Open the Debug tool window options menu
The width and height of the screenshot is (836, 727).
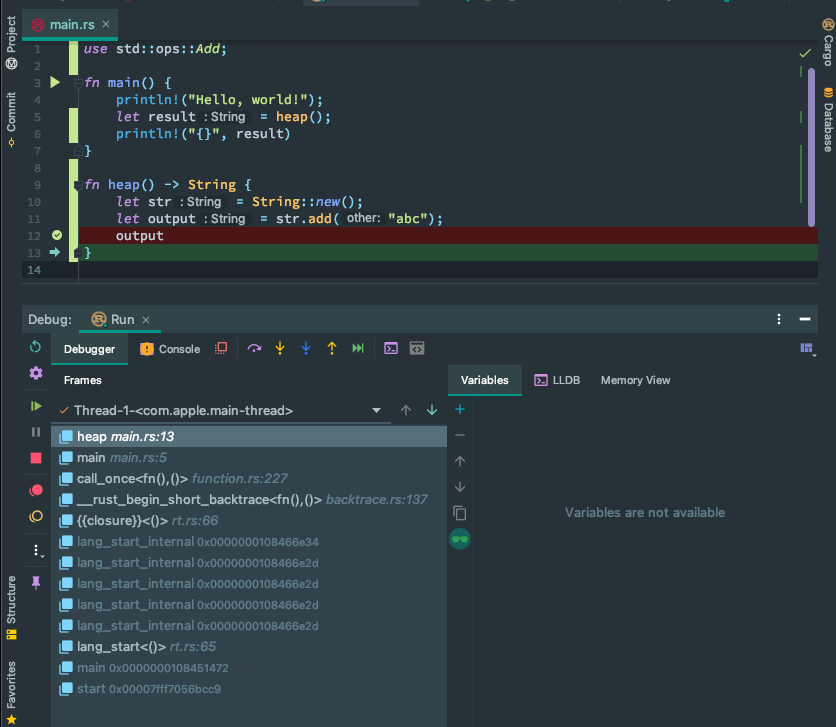tap(779, 319)
